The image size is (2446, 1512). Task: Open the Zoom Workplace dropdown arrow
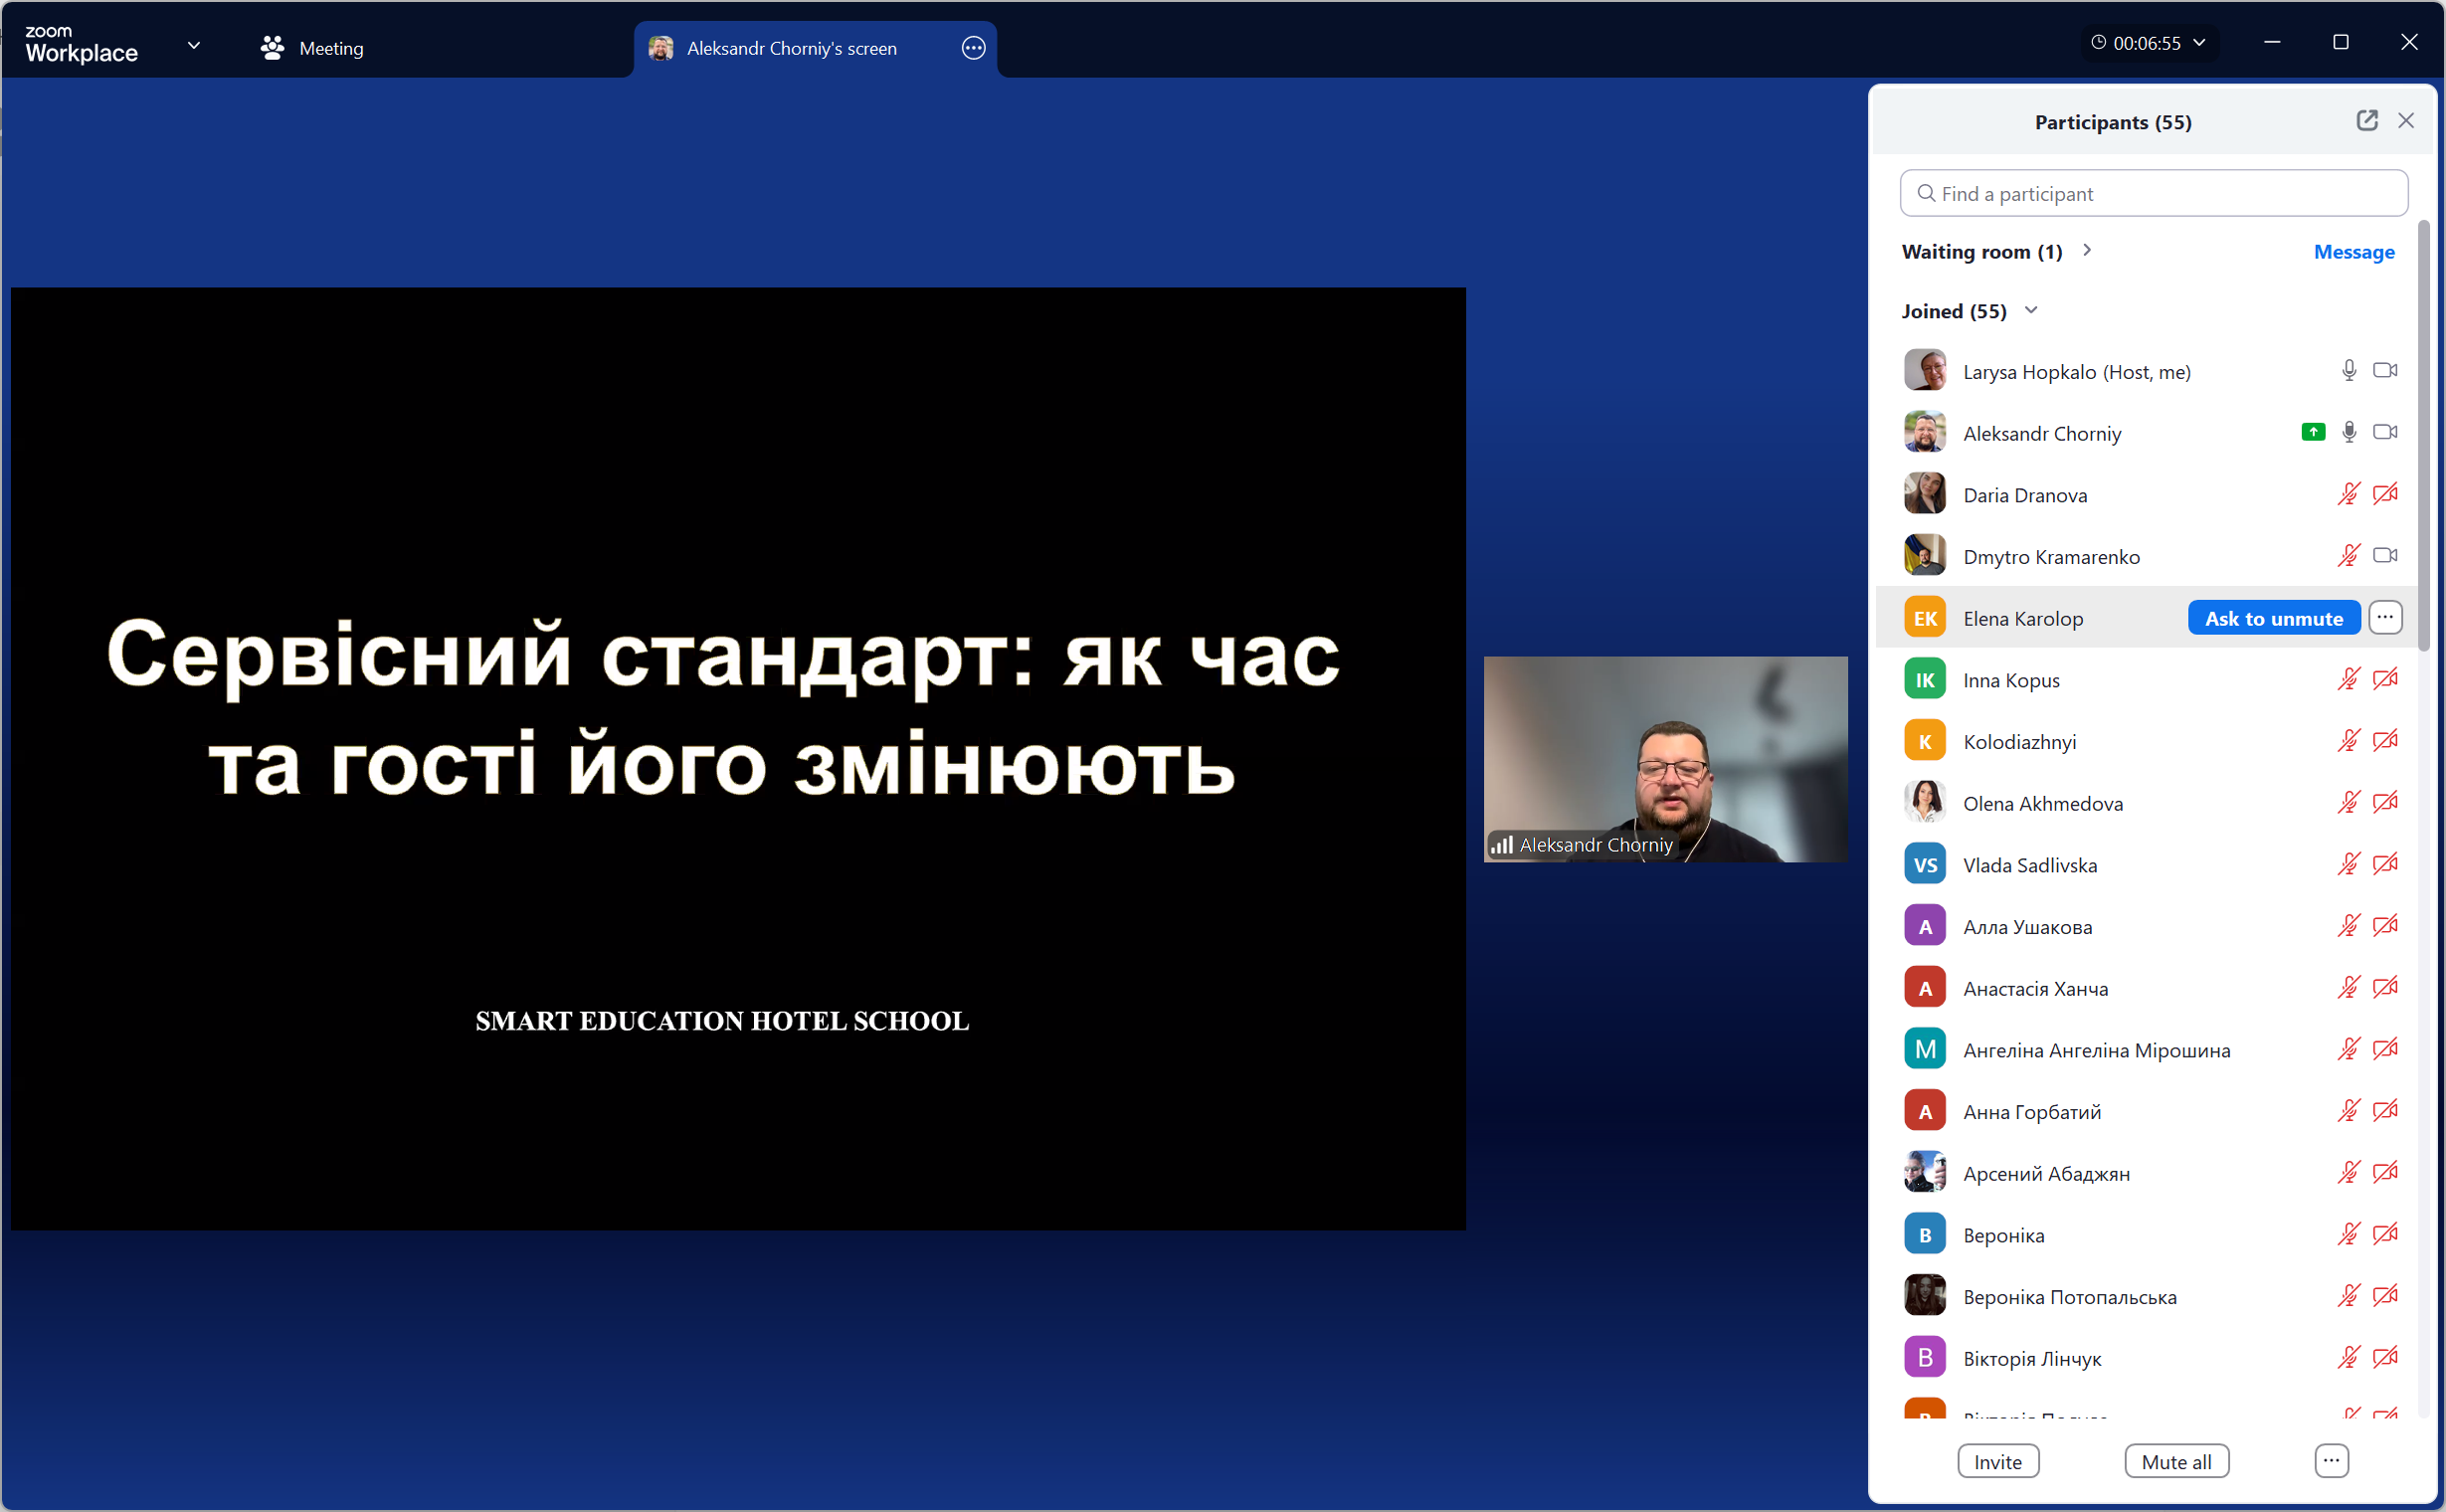click(194, 46)
